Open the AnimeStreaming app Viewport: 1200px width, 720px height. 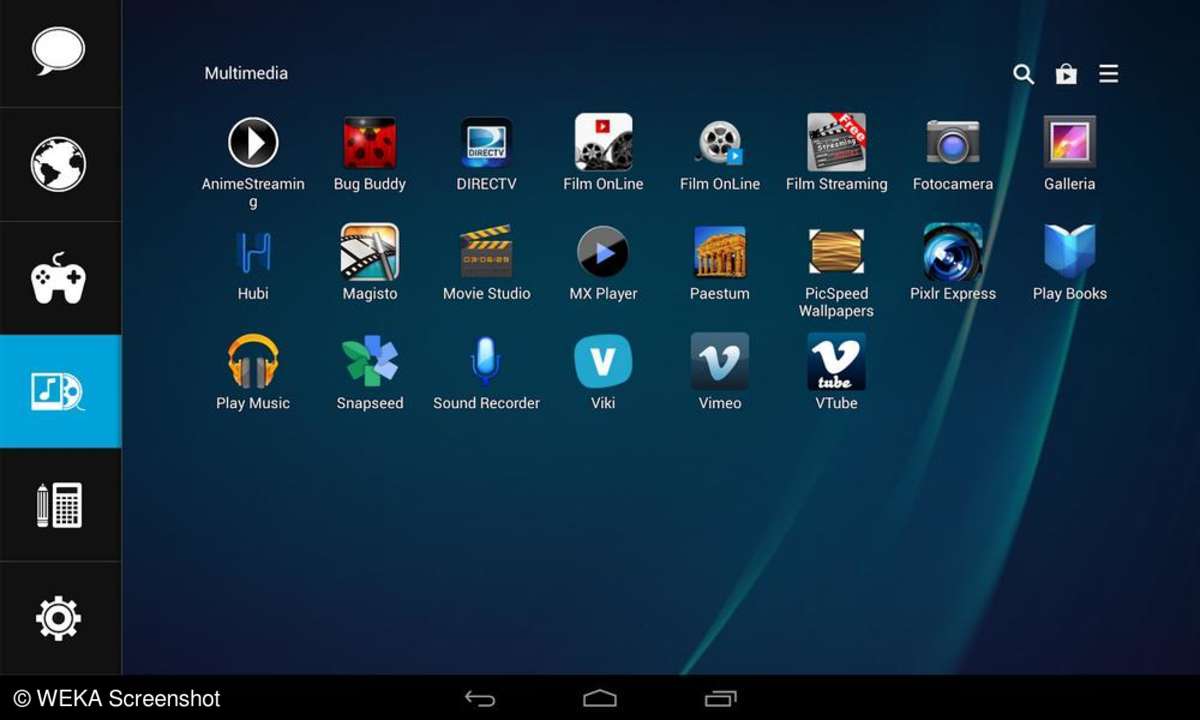[253, 142]
